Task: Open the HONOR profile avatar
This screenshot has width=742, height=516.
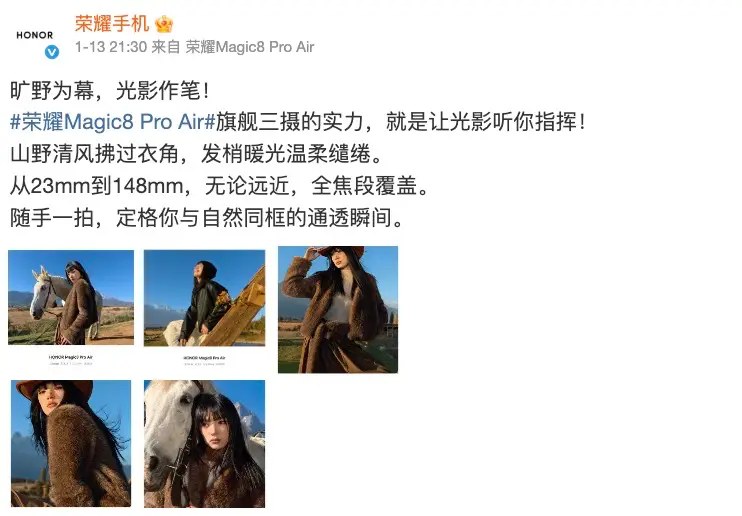Action: pos(35,35)
